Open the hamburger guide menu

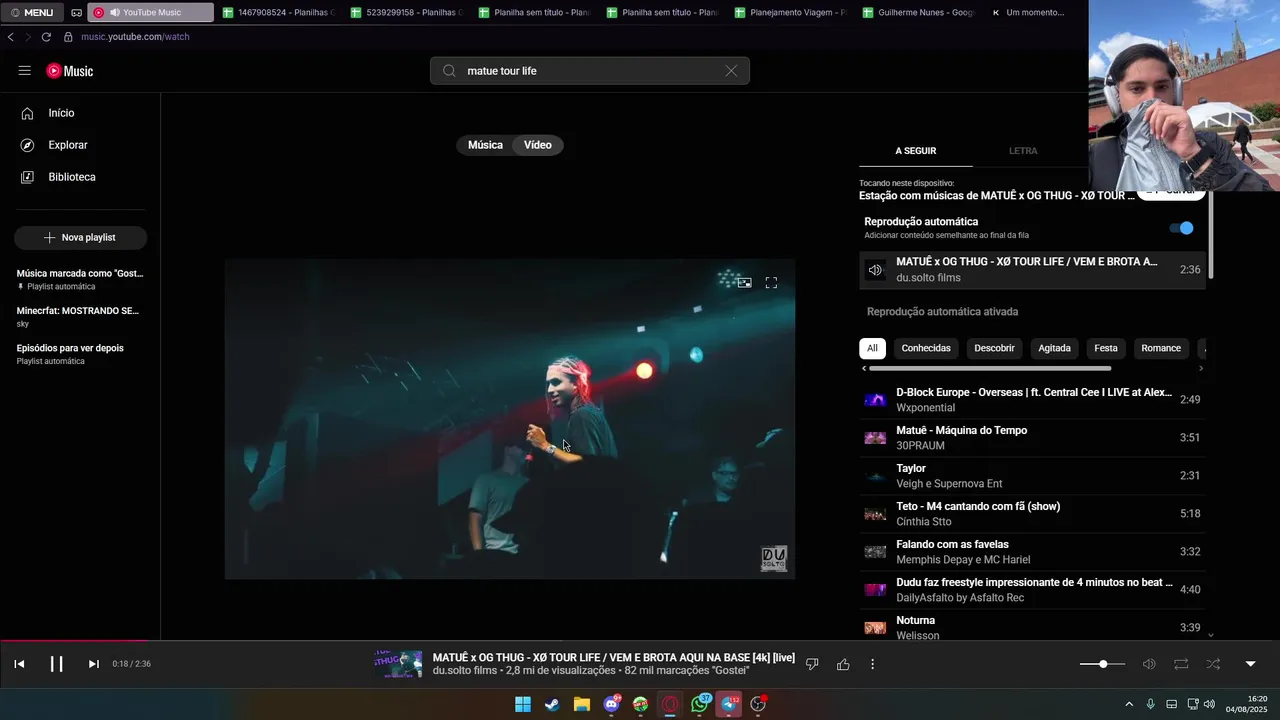pyautogui.click(x=24, y=71)
